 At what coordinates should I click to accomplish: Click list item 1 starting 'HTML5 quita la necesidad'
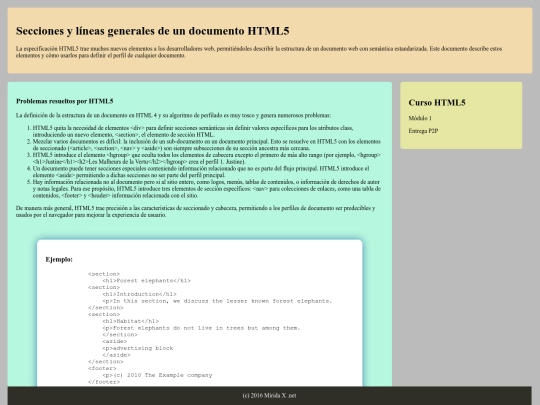pos(193,131)
